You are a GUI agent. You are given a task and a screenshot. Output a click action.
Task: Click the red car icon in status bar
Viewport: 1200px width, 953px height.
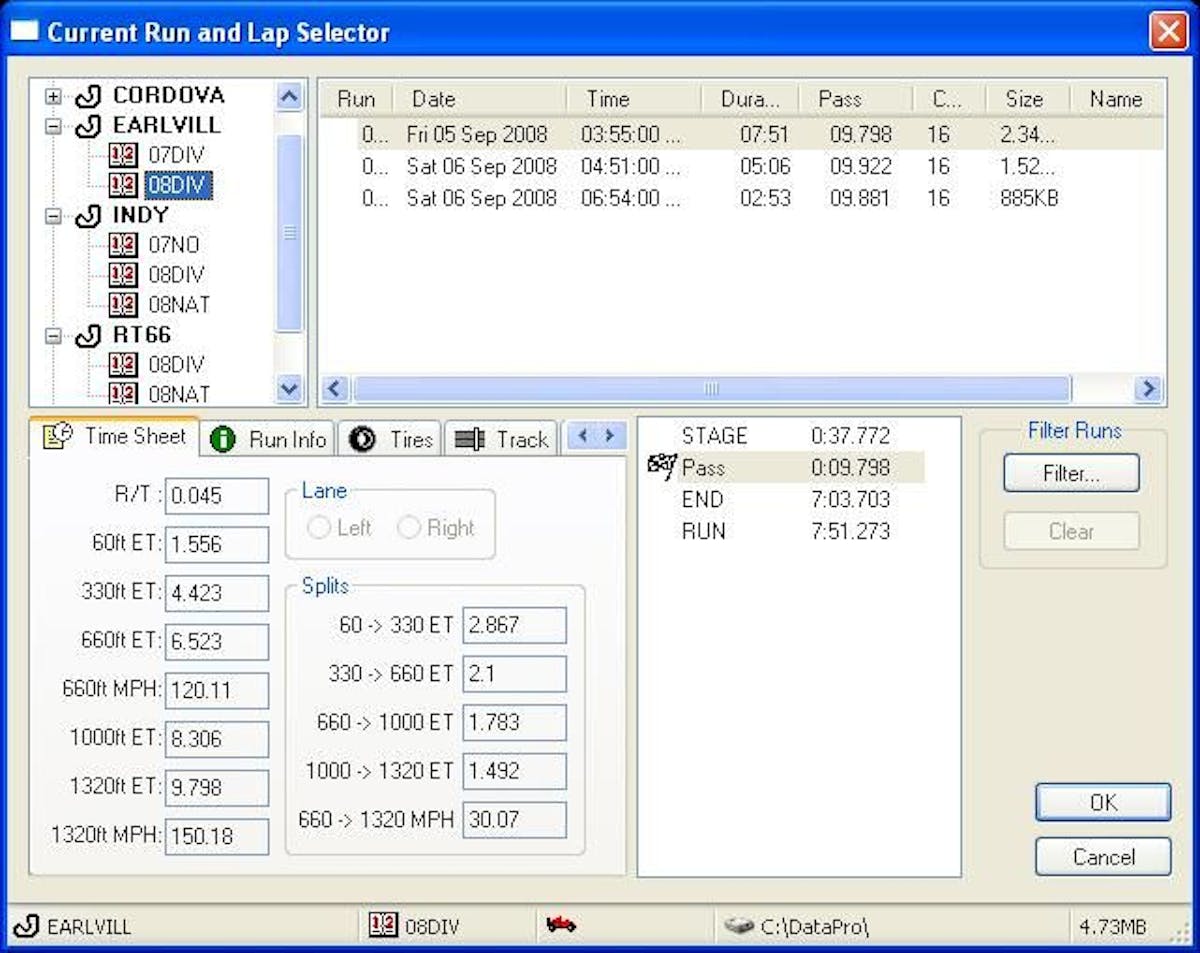pyautogui.click(x=561, y=925)
